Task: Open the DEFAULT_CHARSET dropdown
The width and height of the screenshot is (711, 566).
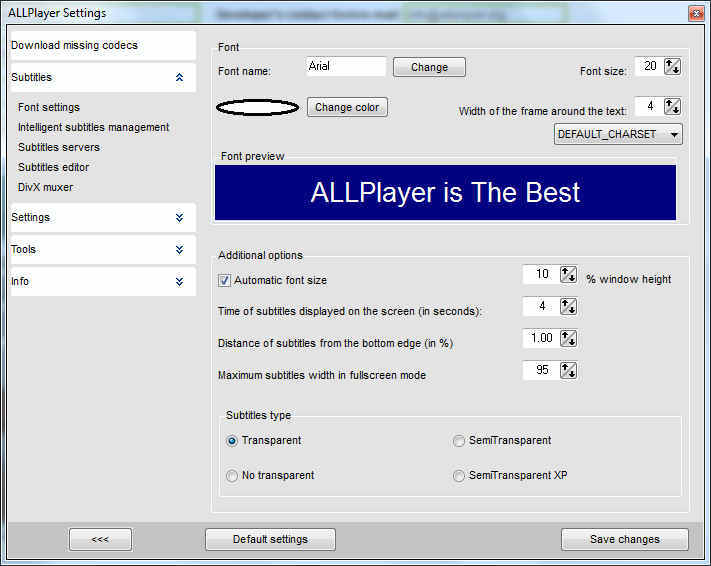Action: tap(618, 134)
